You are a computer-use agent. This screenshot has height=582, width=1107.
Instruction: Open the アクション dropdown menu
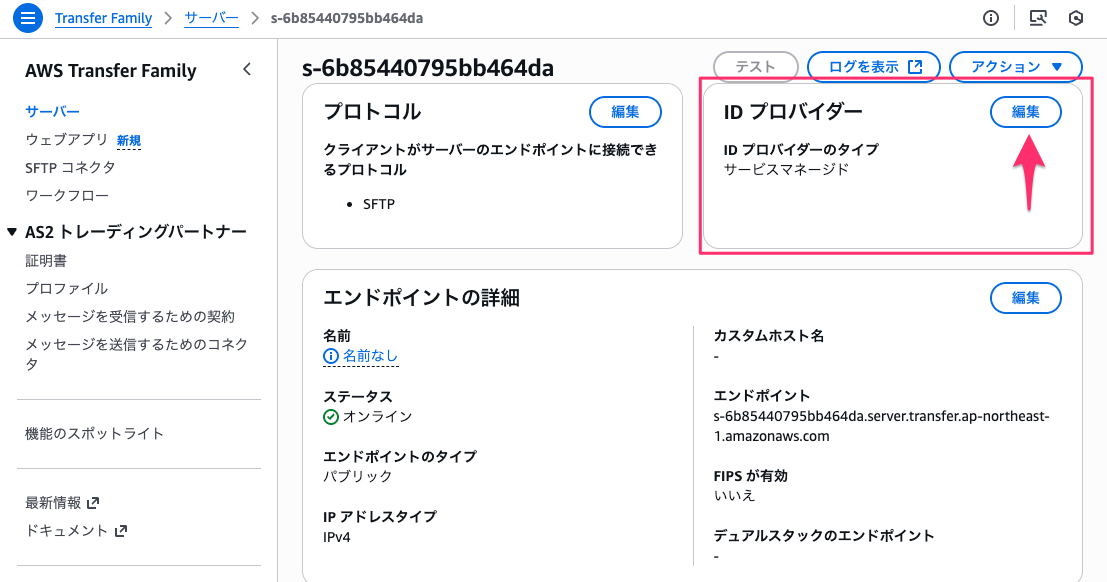[1016, 67]
